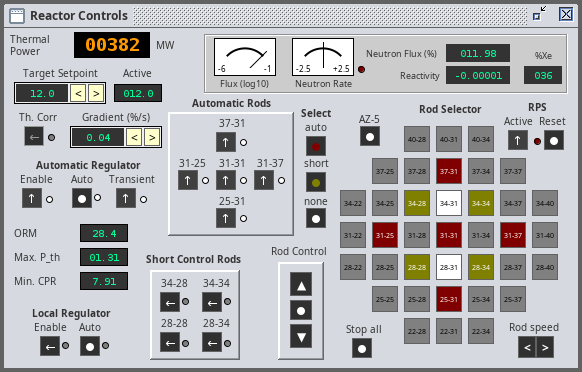Shrink window using title bar resize icon
Screen dimensions: 582x372
click(539, 13)
